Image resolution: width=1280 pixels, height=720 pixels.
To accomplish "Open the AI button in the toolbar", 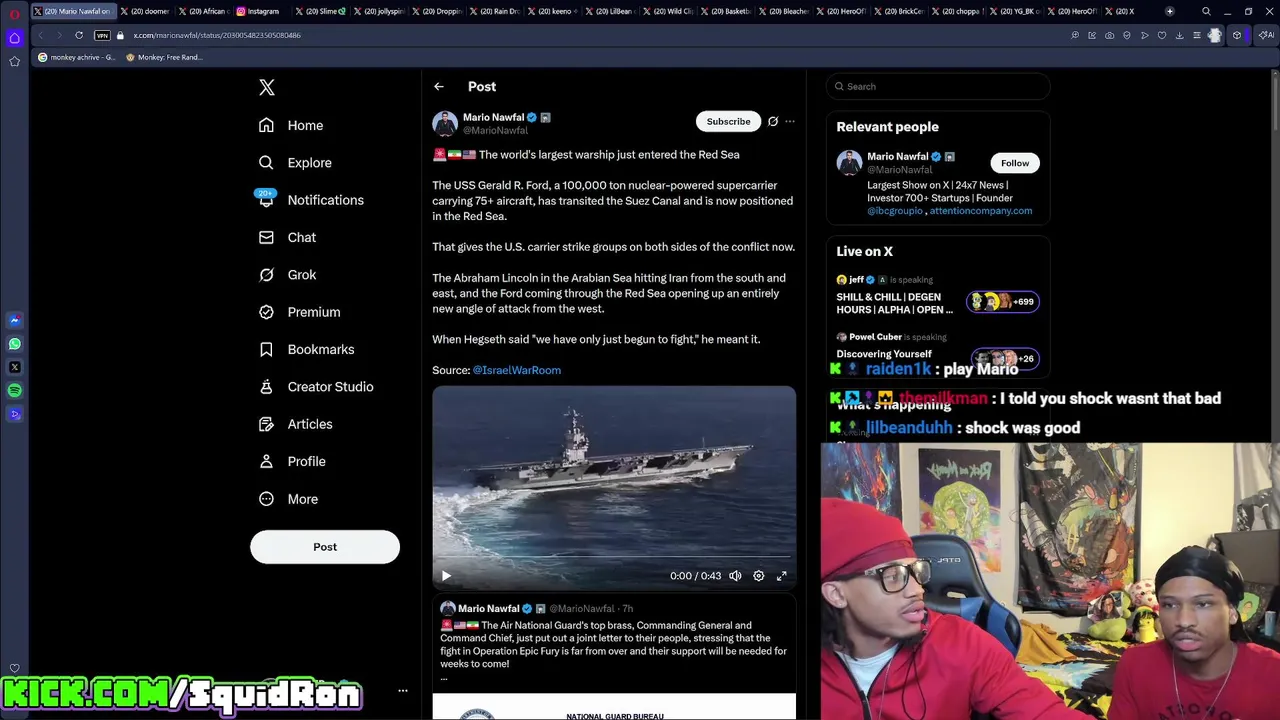I will [1266, 35].
